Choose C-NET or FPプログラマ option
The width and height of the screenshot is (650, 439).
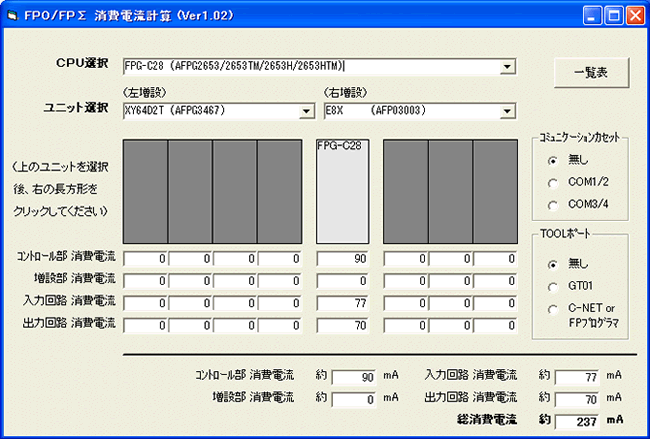coord(552,308)
